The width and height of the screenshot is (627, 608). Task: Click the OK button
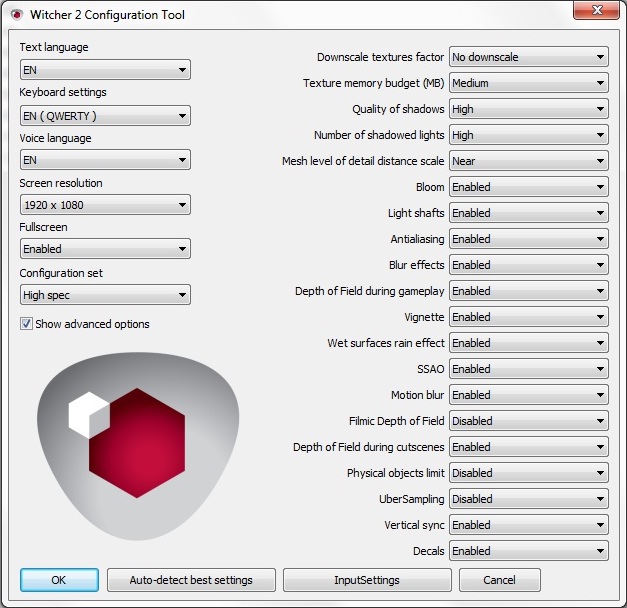click(59, 580)
